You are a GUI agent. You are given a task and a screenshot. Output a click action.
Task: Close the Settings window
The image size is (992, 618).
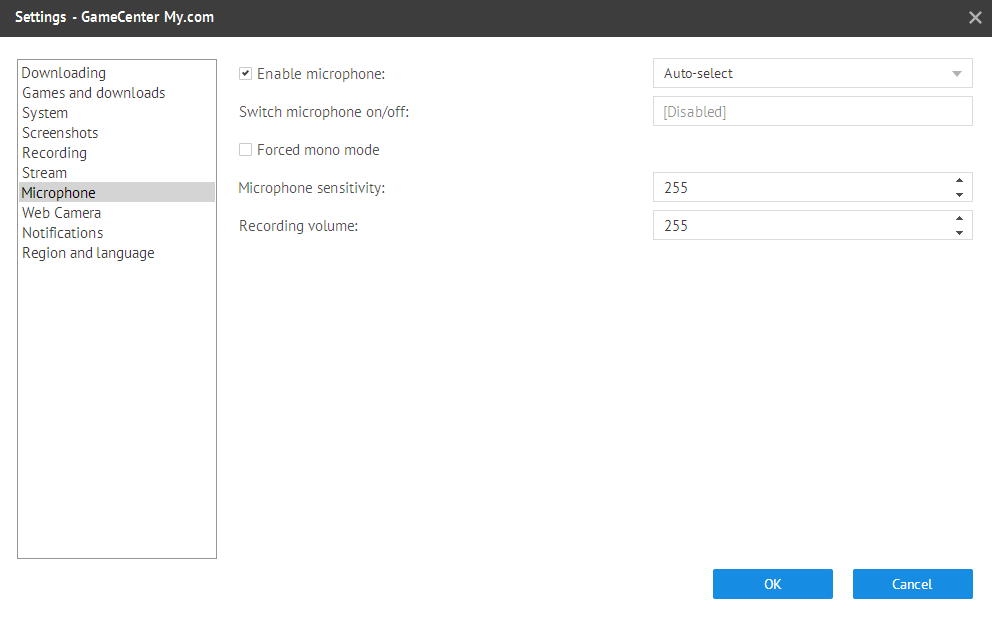tap(975, 18)
